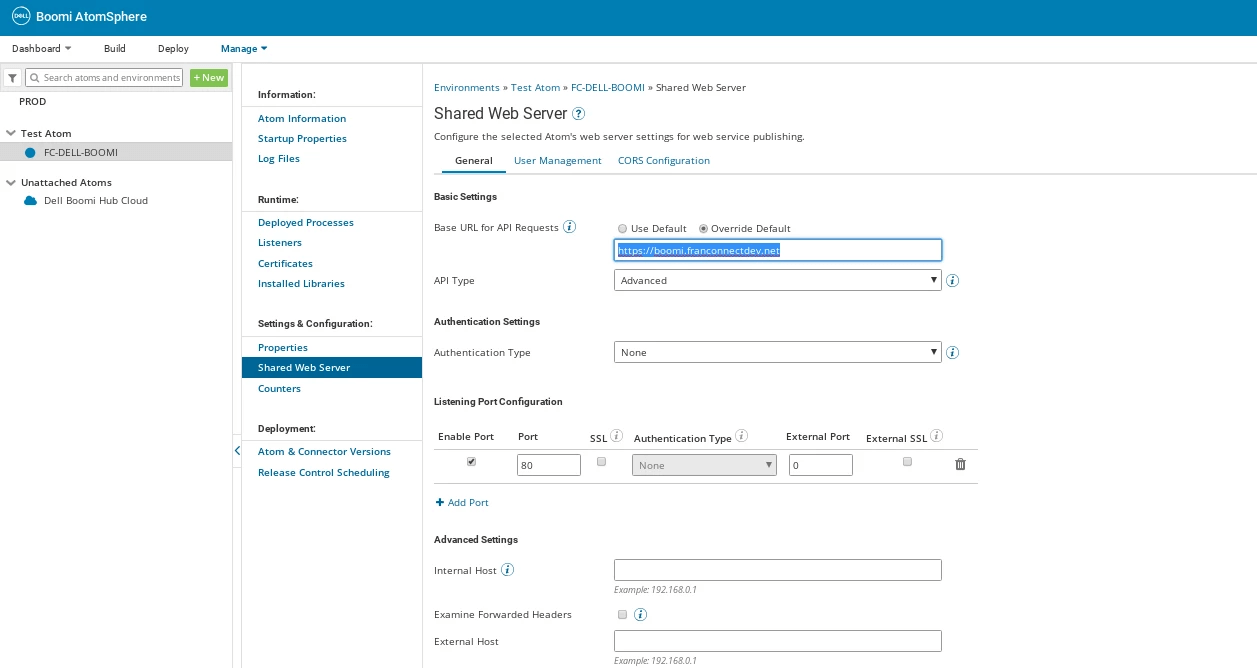Screen dimensions: 1257x668
Task: Open Installed Libraries link
Action: [301, 283]
